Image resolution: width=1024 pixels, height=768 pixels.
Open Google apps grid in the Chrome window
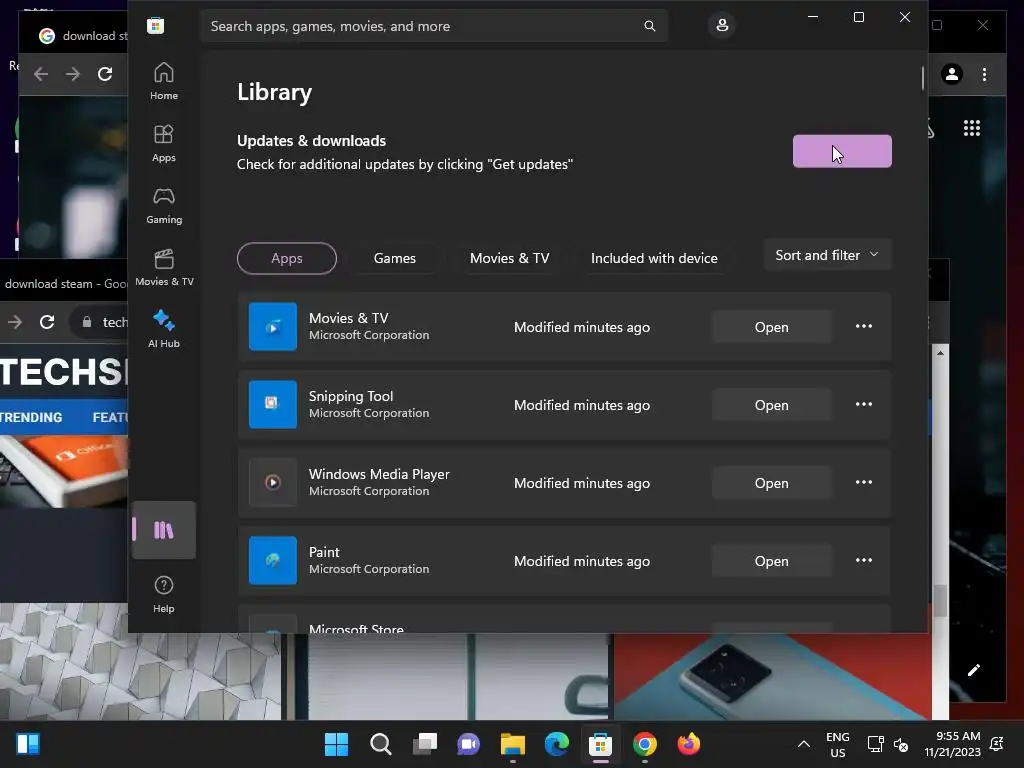(x=972, y=128)
